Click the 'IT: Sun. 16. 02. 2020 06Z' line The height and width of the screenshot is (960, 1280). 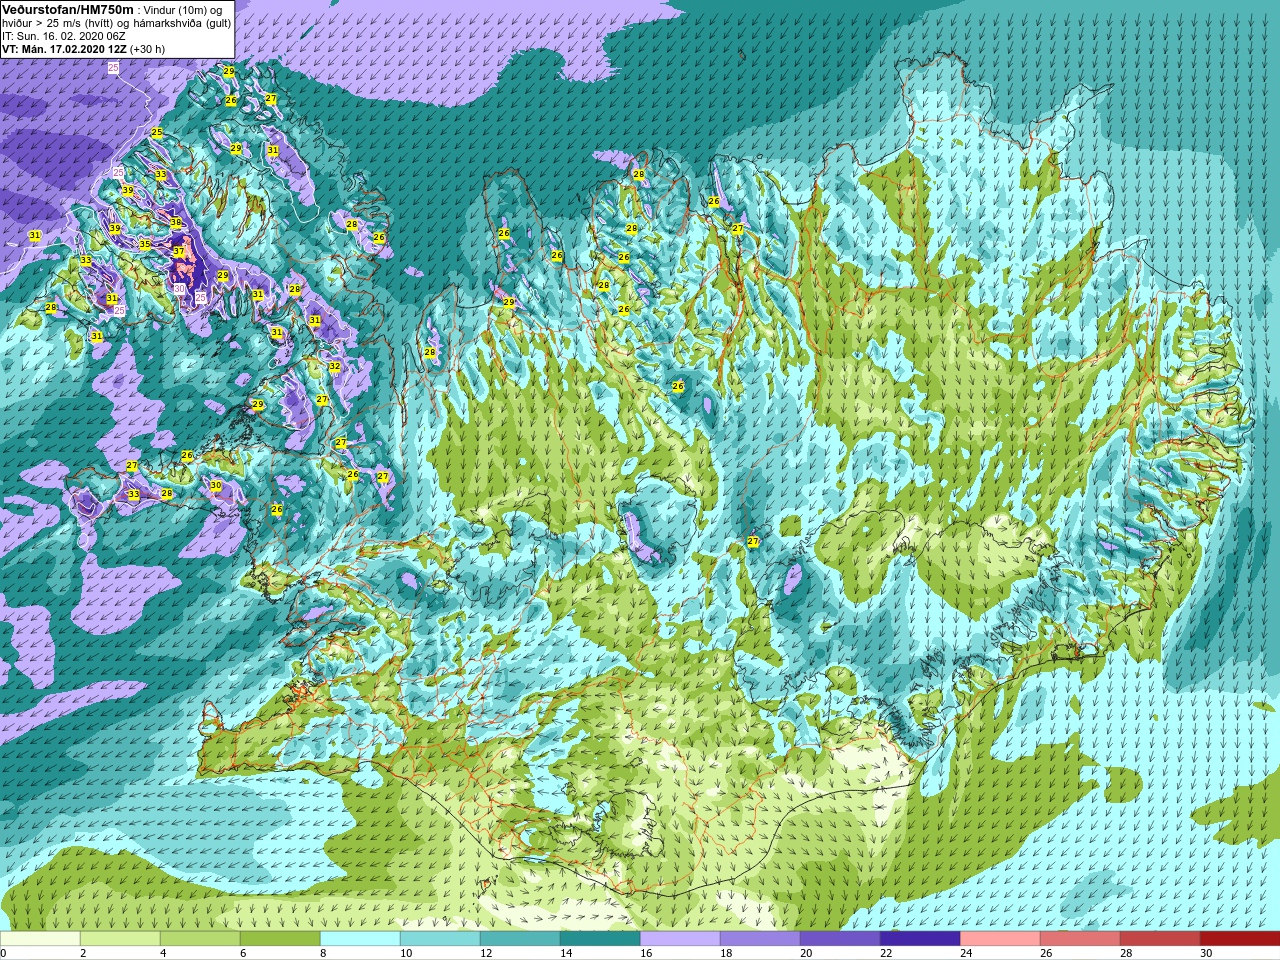click(64, 36)
